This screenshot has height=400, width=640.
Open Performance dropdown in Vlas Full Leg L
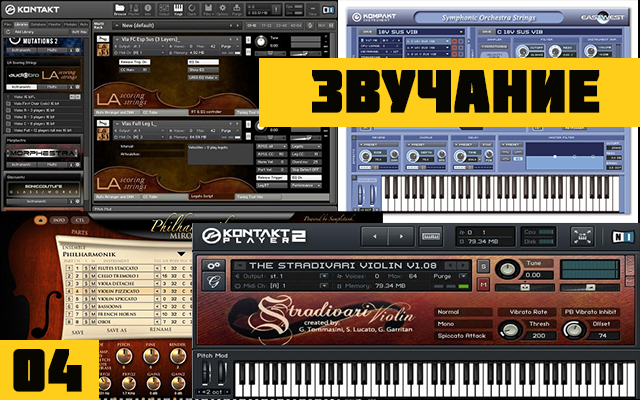coord(306,185)
